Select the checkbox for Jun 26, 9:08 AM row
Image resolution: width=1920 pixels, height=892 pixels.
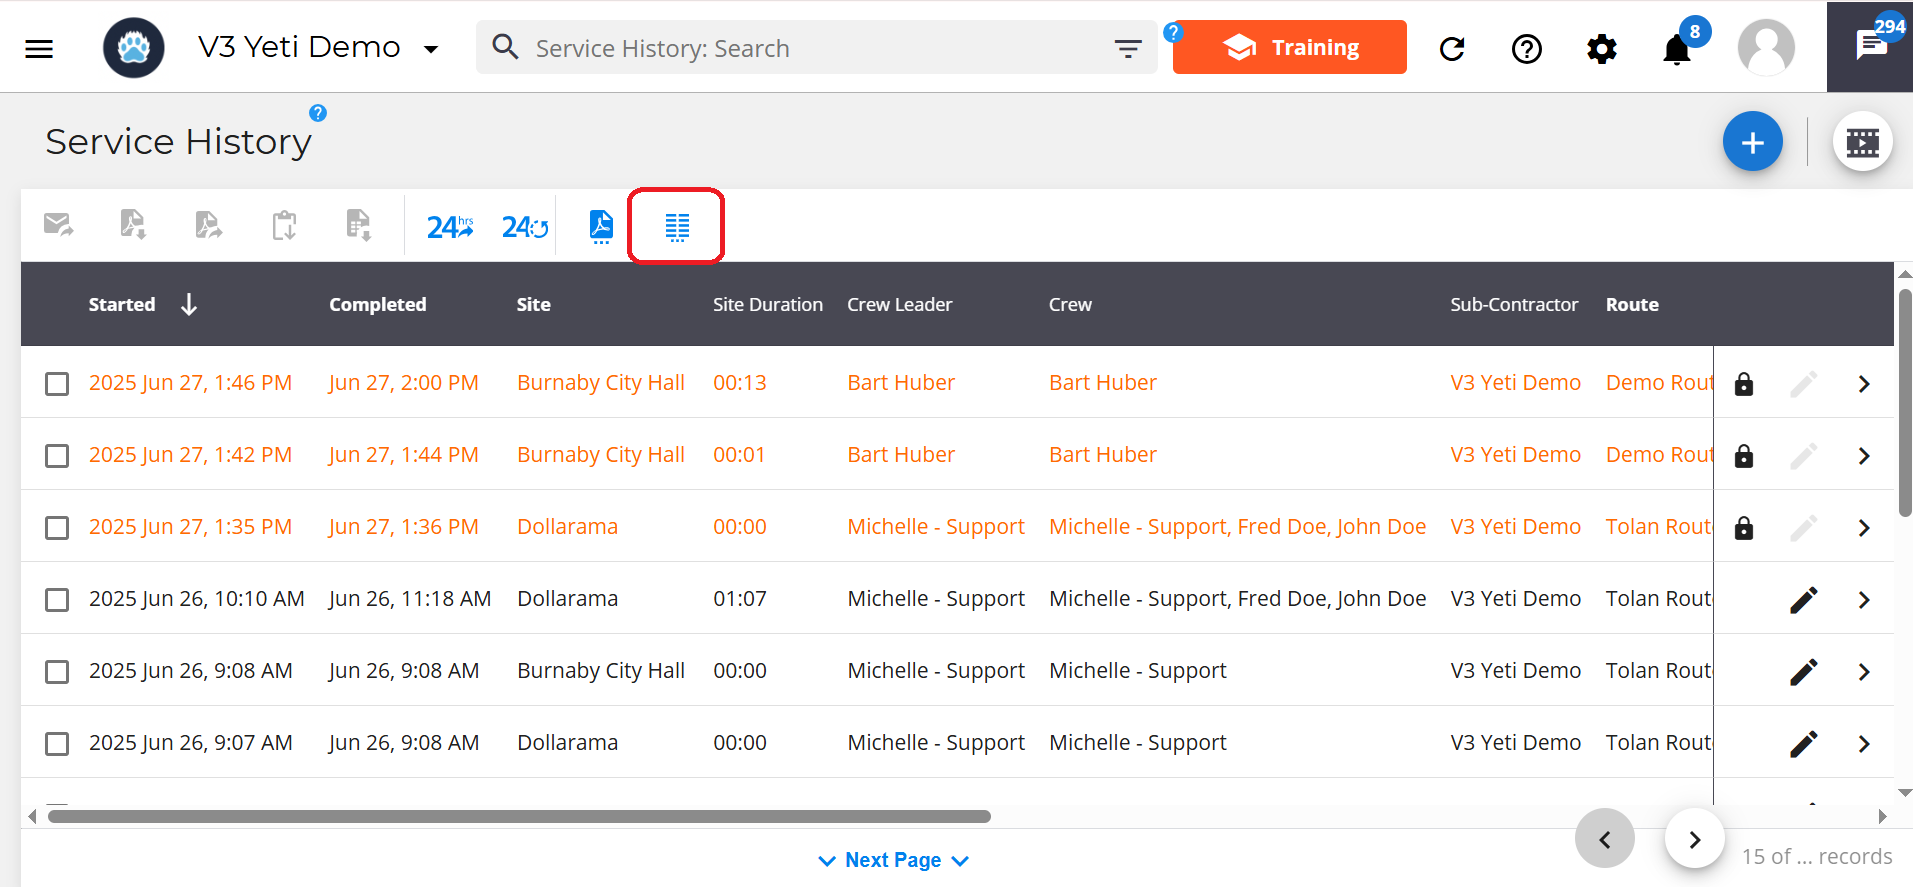coord(57,672)
